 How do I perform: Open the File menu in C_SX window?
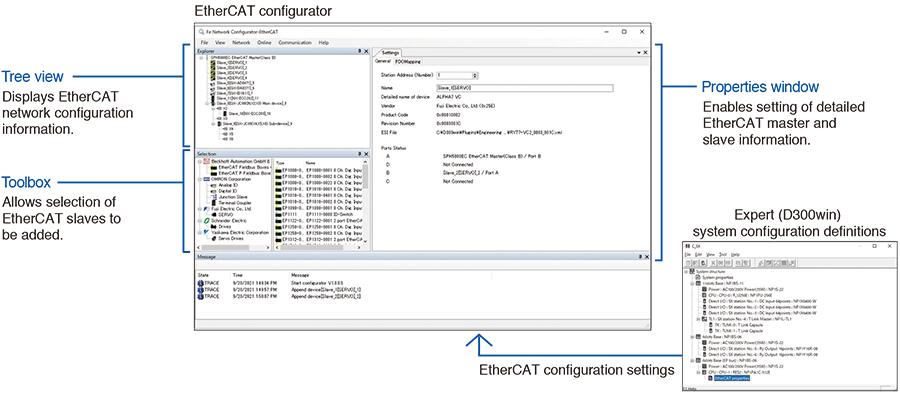[x=688, y=254]
